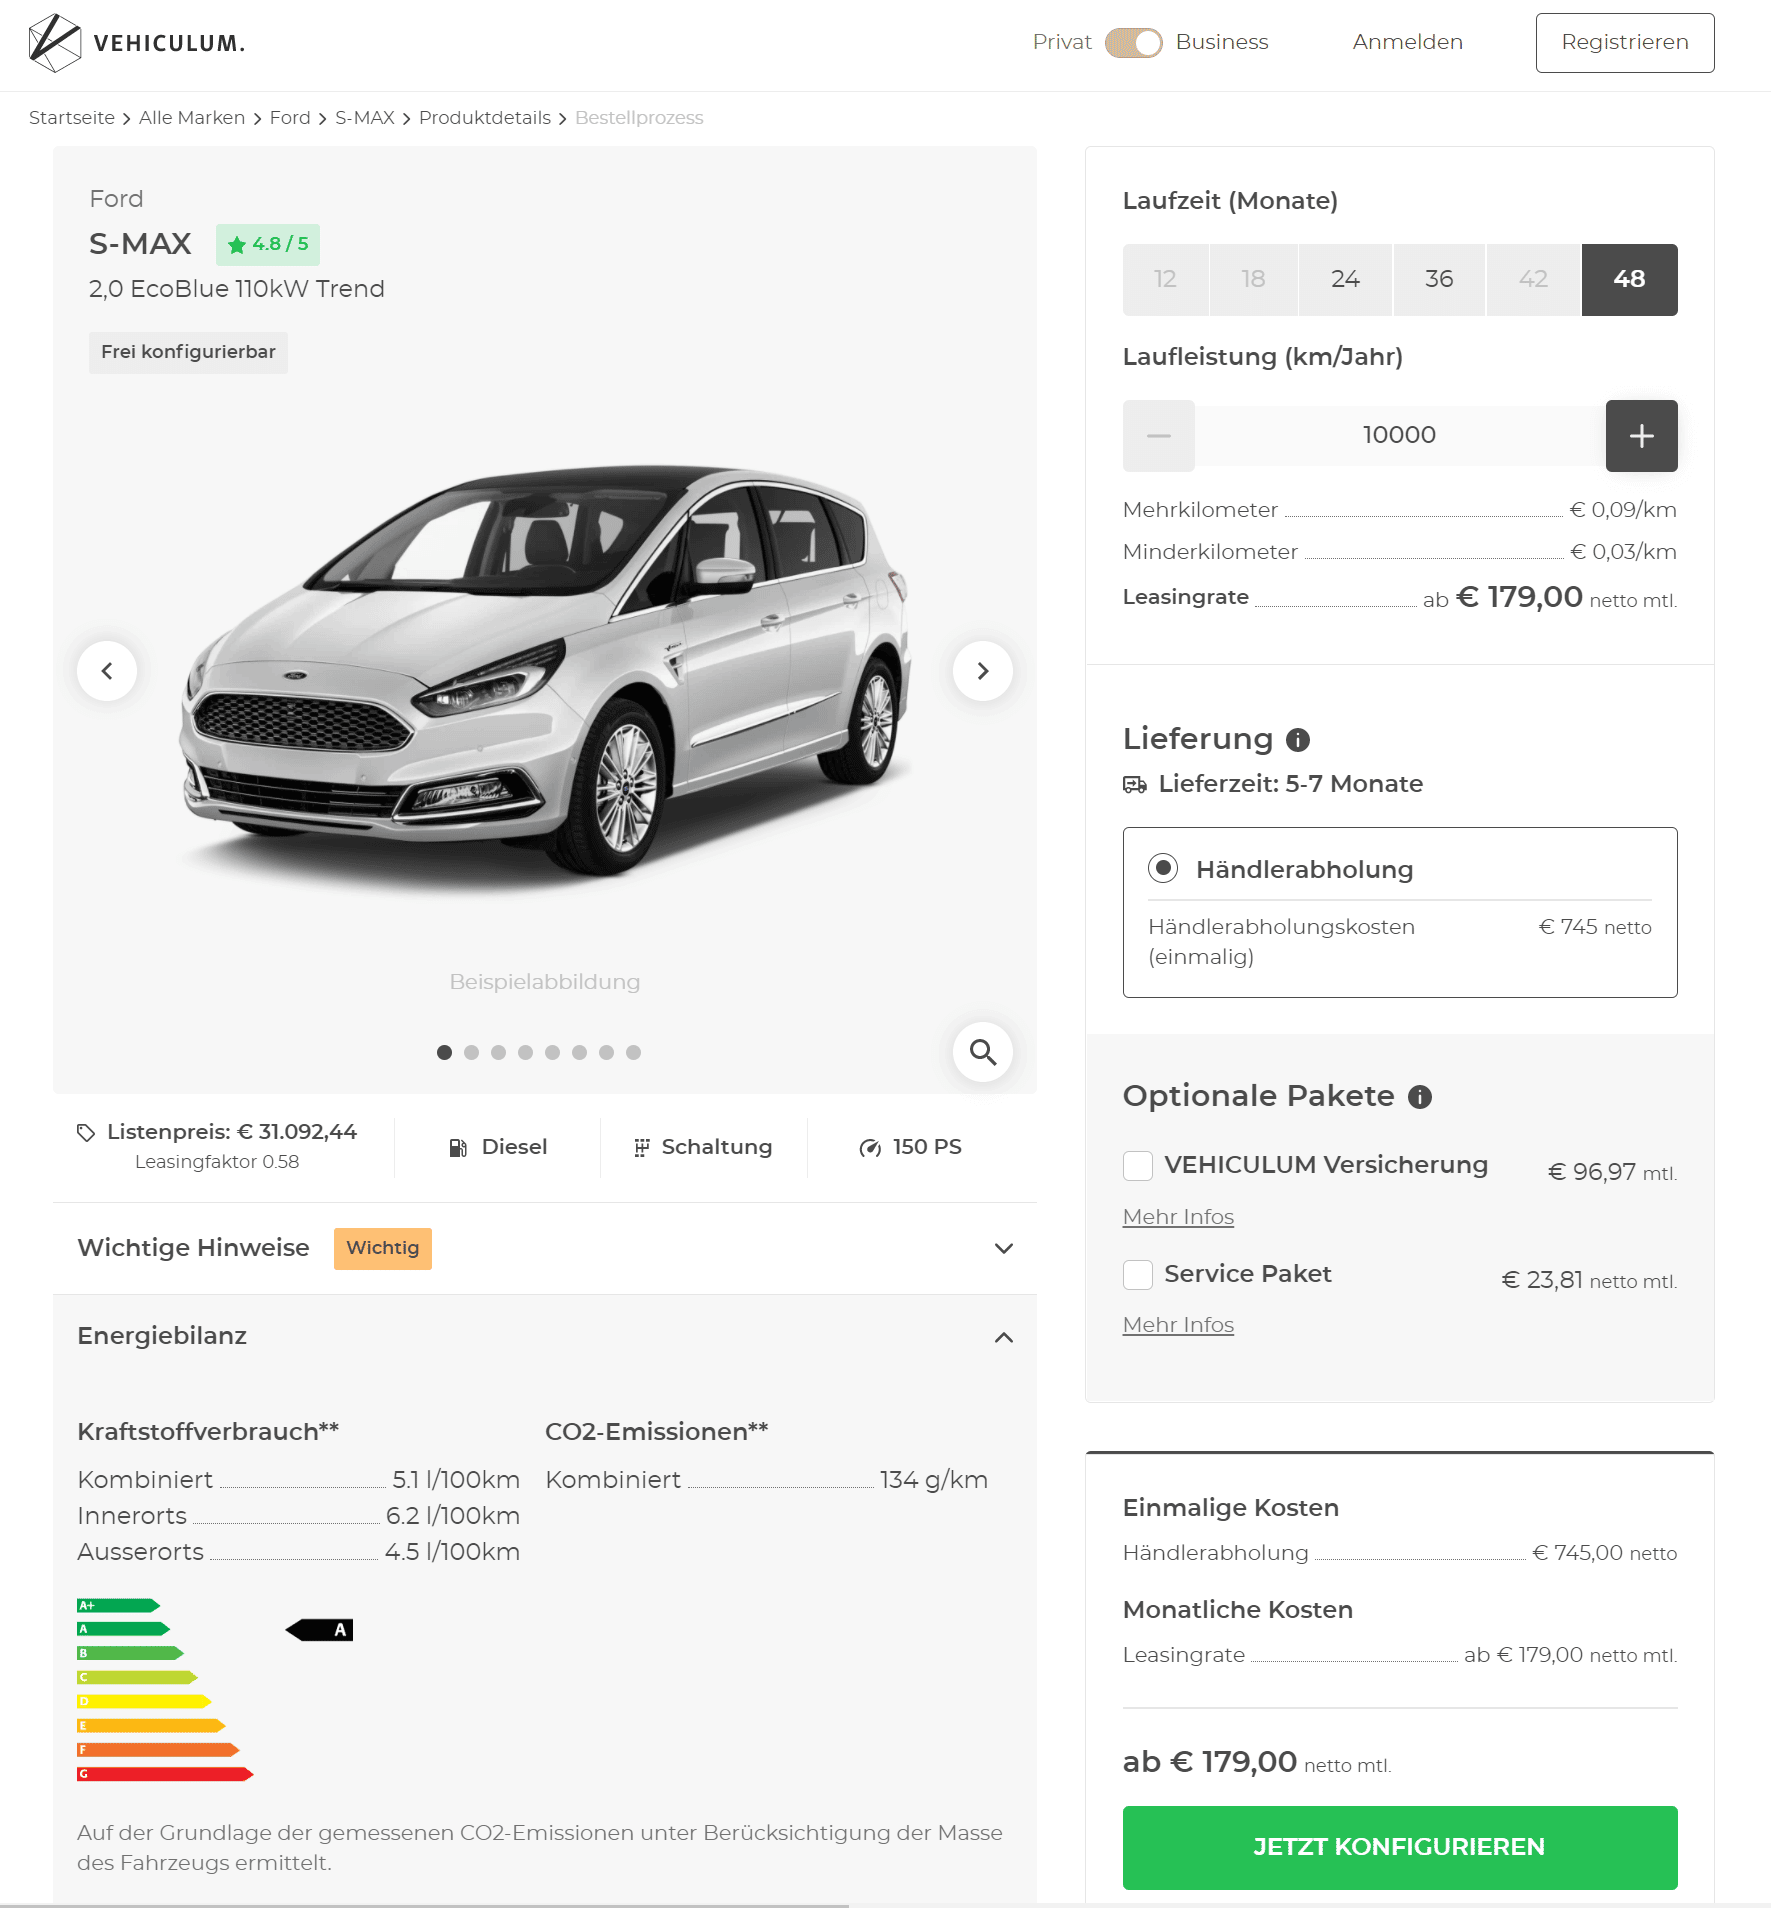The height and width of the screenshot is (1908, 1771).
Task: Select 42 months Laufzeit
Action: [1533, 279]
